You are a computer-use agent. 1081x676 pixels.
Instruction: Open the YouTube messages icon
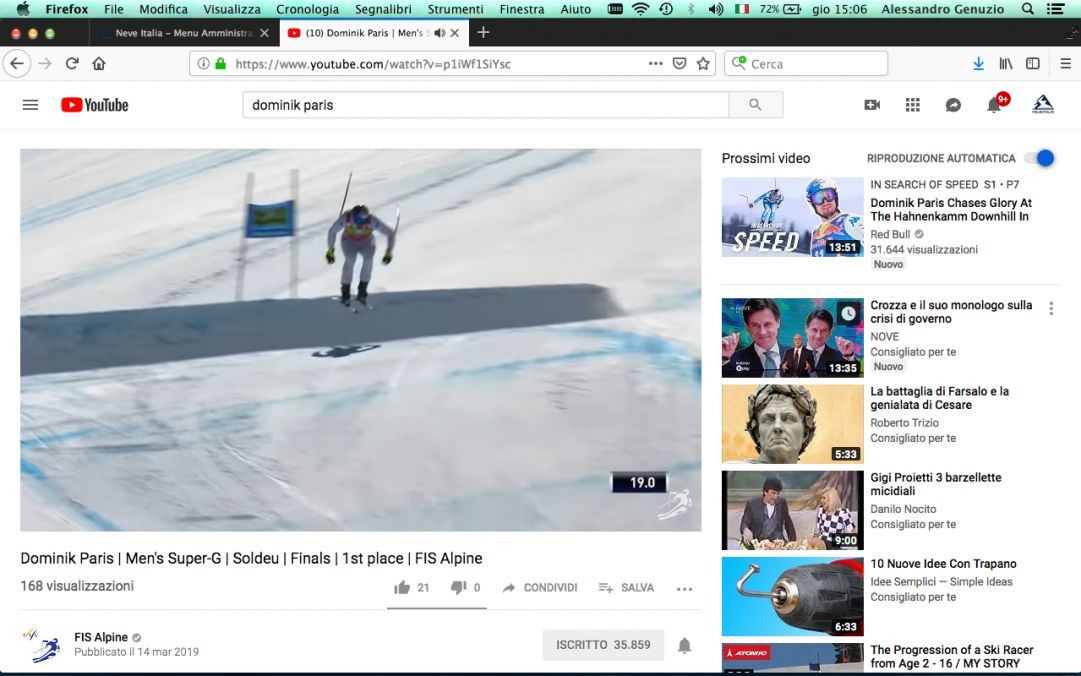(953, 105)
